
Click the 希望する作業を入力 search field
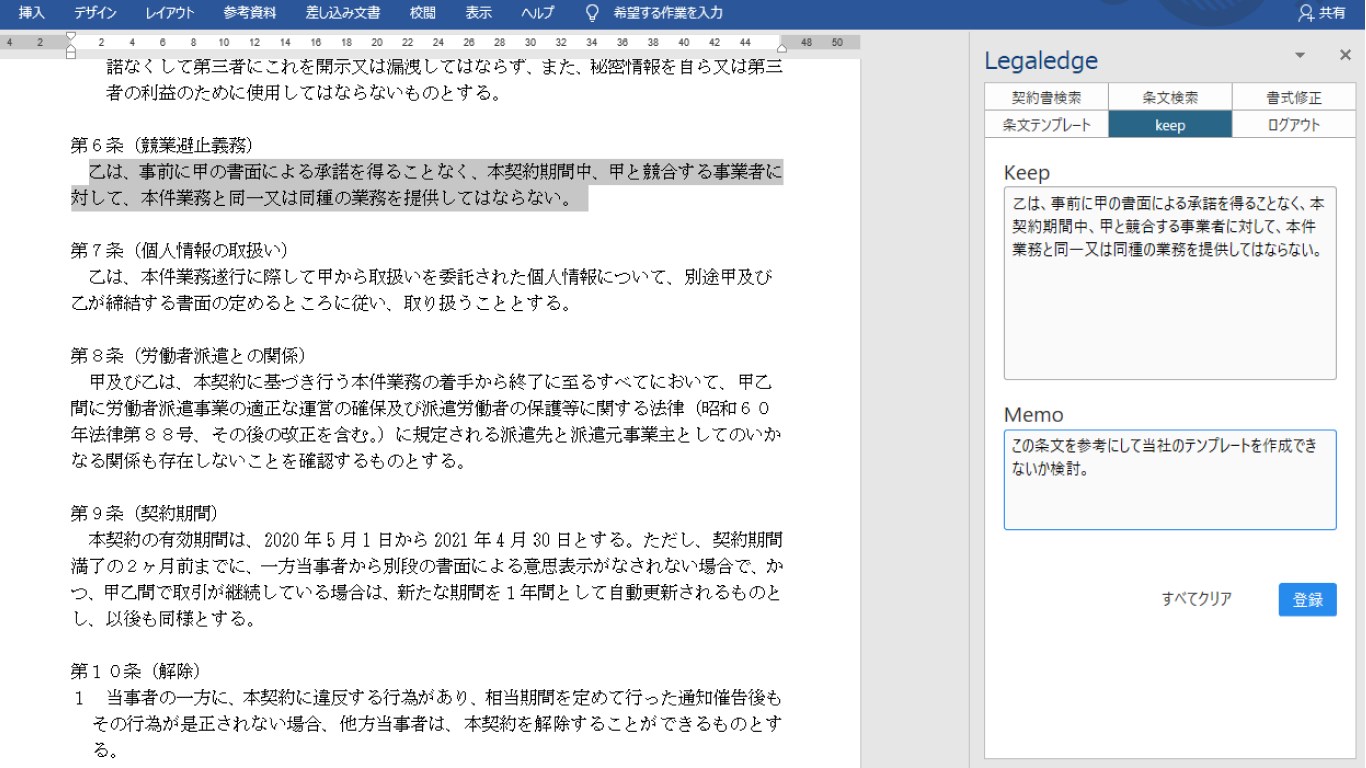point(668,13)
